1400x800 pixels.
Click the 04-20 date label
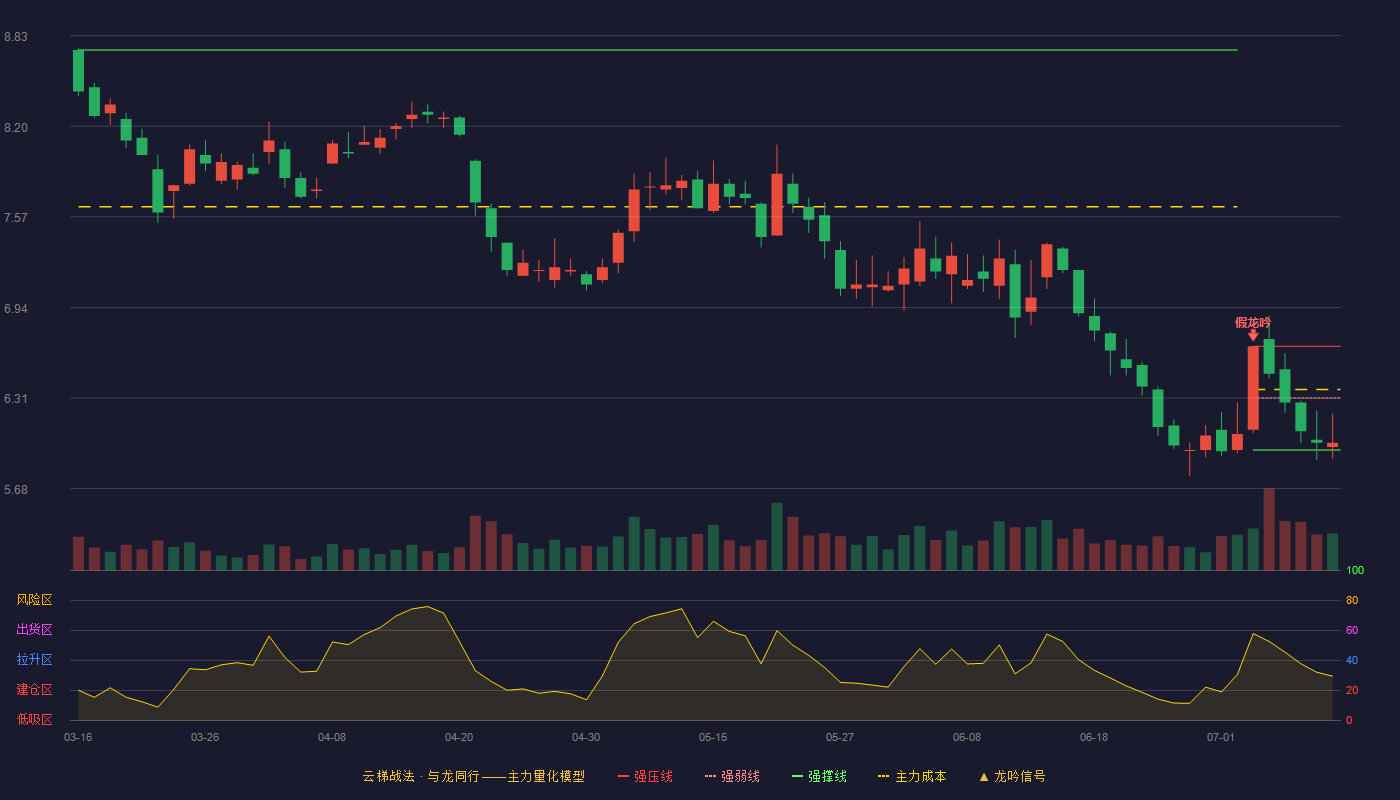click(459, 737)
